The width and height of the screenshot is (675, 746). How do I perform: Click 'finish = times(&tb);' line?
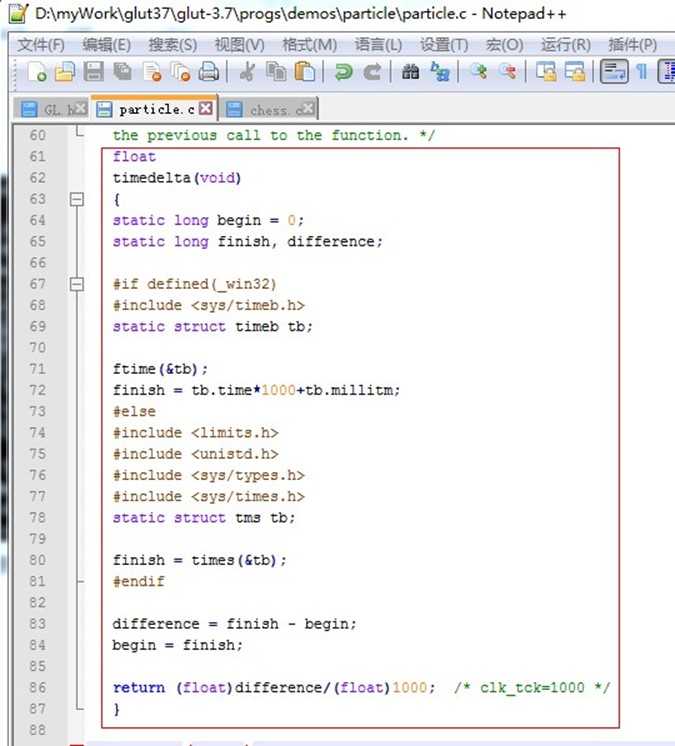point(200,560)
